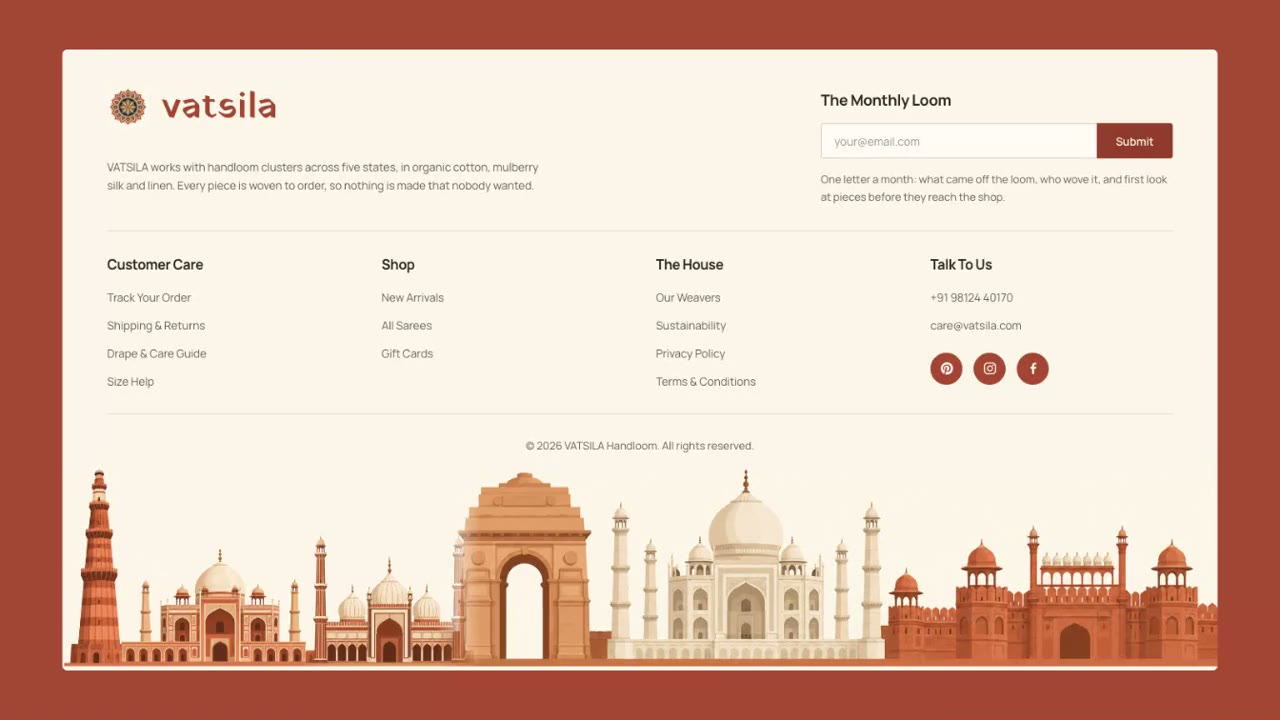Open the Pinterest social icon
This screenshot has width=1280, height=720.
point(946,368)
